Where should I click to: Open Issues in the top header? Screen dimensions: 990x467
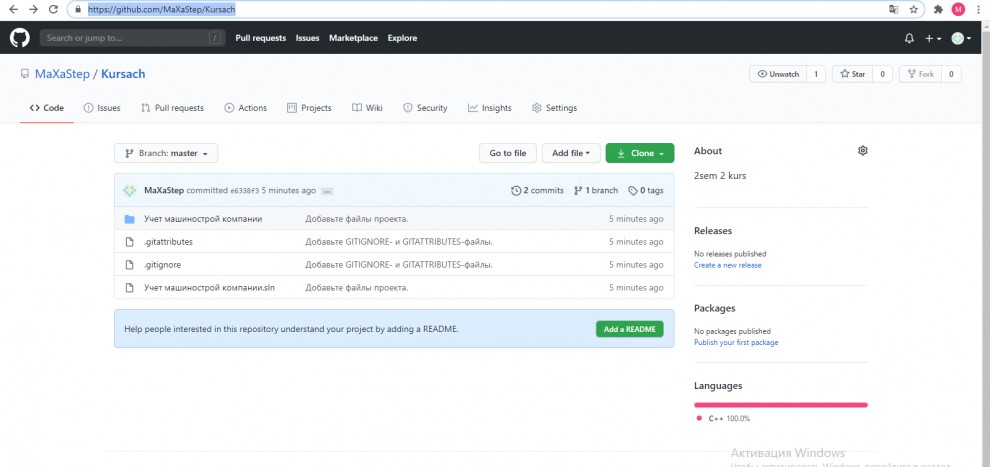coord(307,38)
